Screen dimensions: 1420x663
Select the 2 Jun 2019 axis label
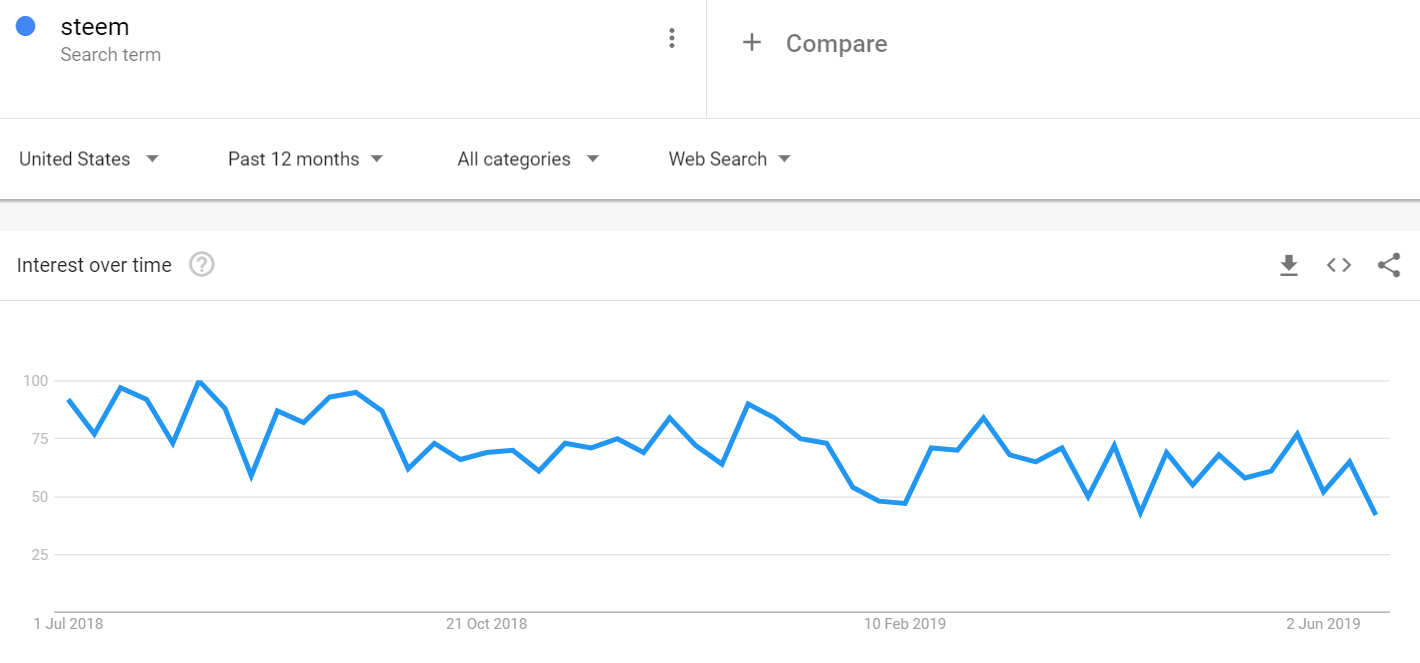(1323, 624)
